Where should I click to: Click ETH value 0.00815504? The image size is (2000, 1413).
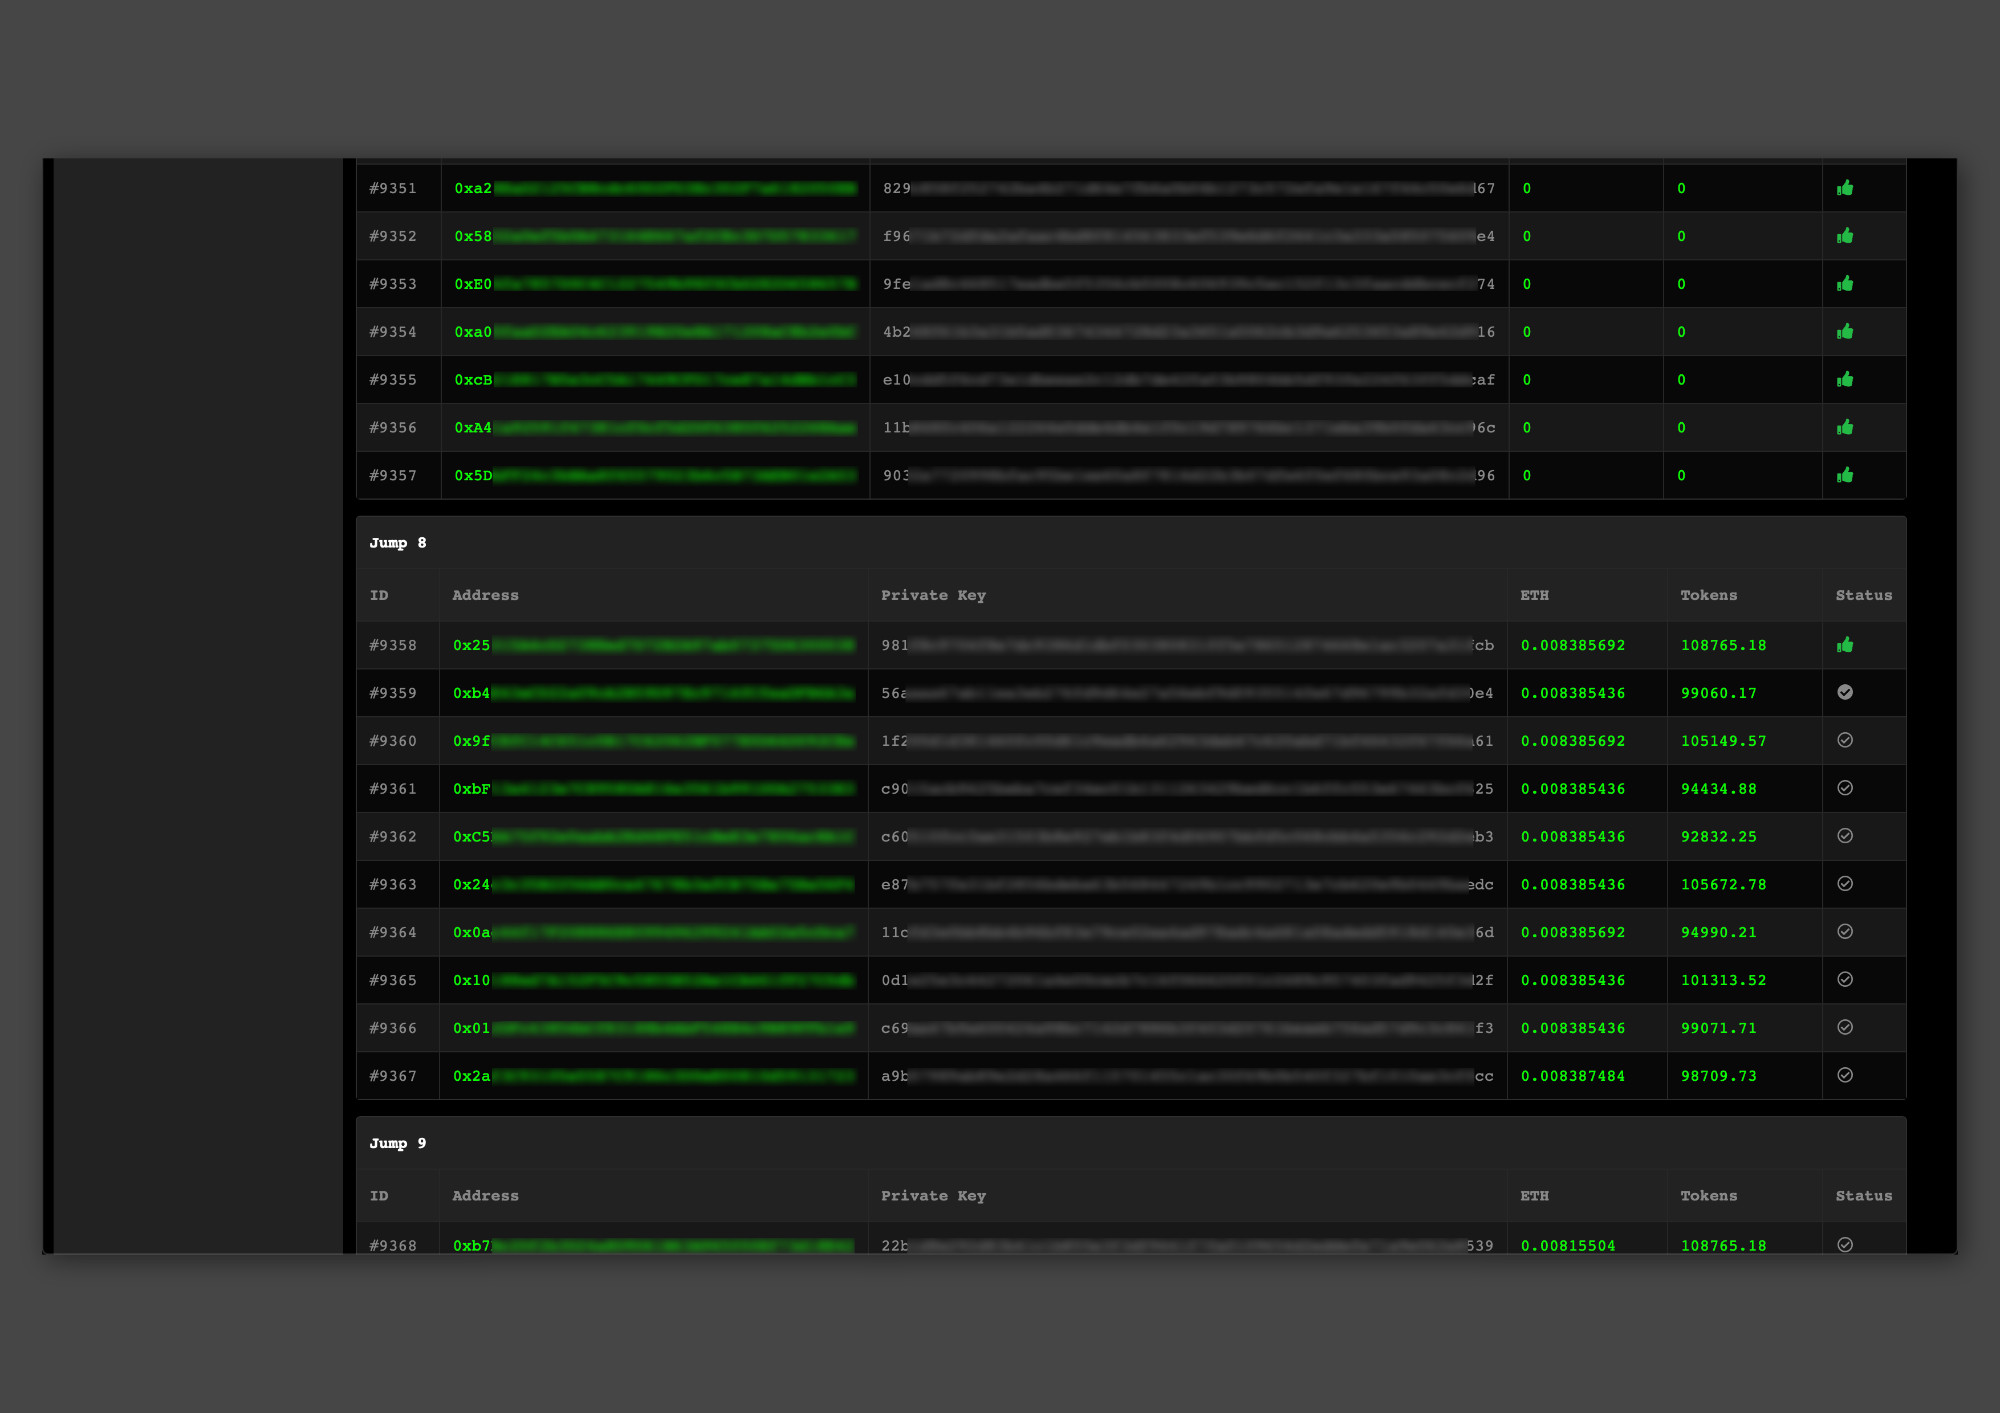coord(1568,1246)
